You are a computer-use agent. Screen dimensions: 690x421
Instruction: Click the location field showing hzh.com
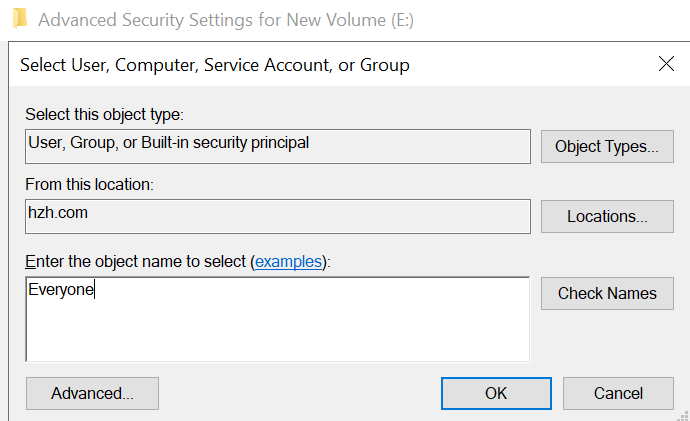(x=277, y=216)
